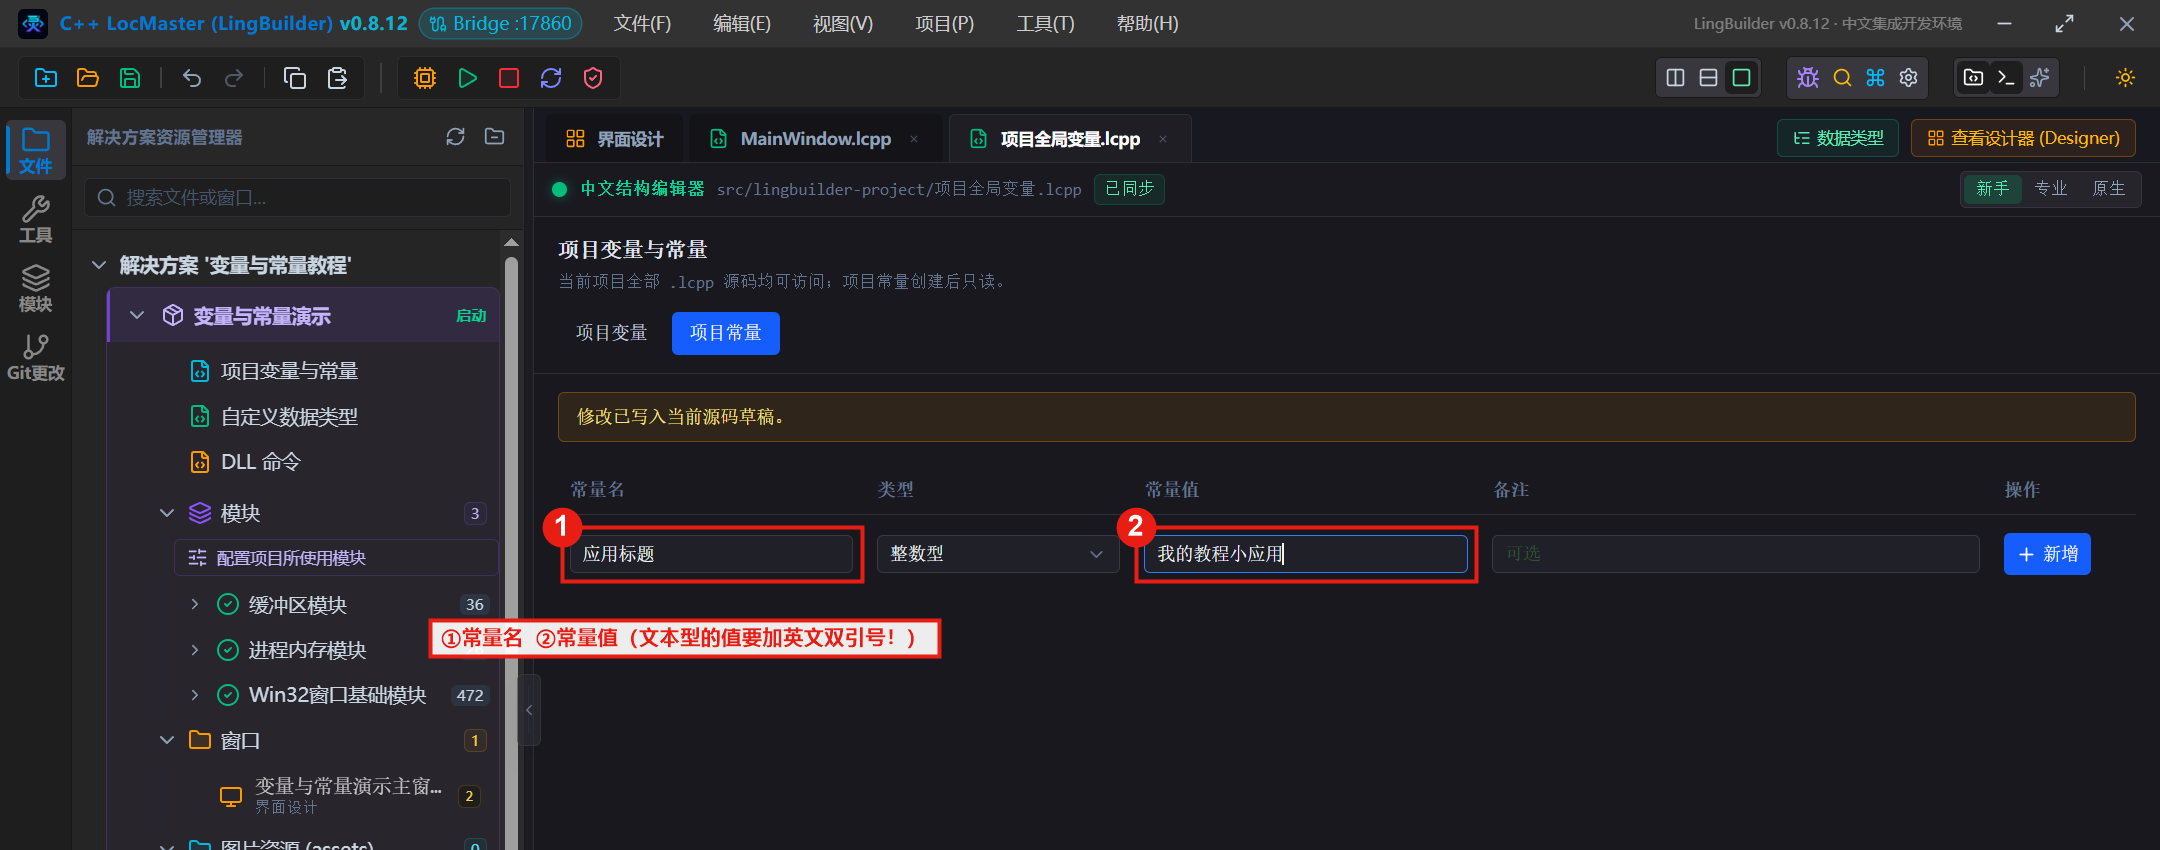This screenshot has height=850, width=2160.
Task: Collapse the 变量与常量演示 project node
Action: [137, 316]
